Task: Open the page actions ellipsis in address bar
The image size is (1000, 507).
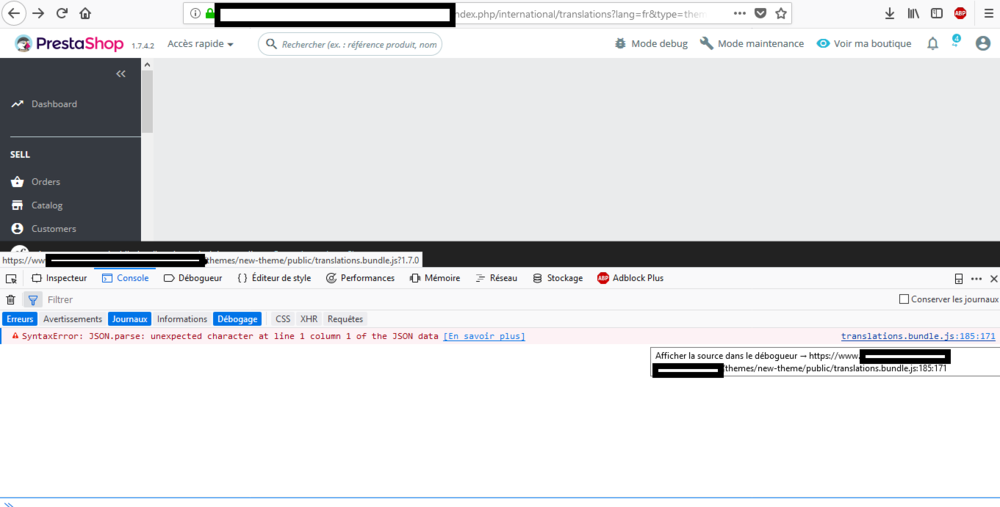Action: pyautogui.click(x=739, y=13)
